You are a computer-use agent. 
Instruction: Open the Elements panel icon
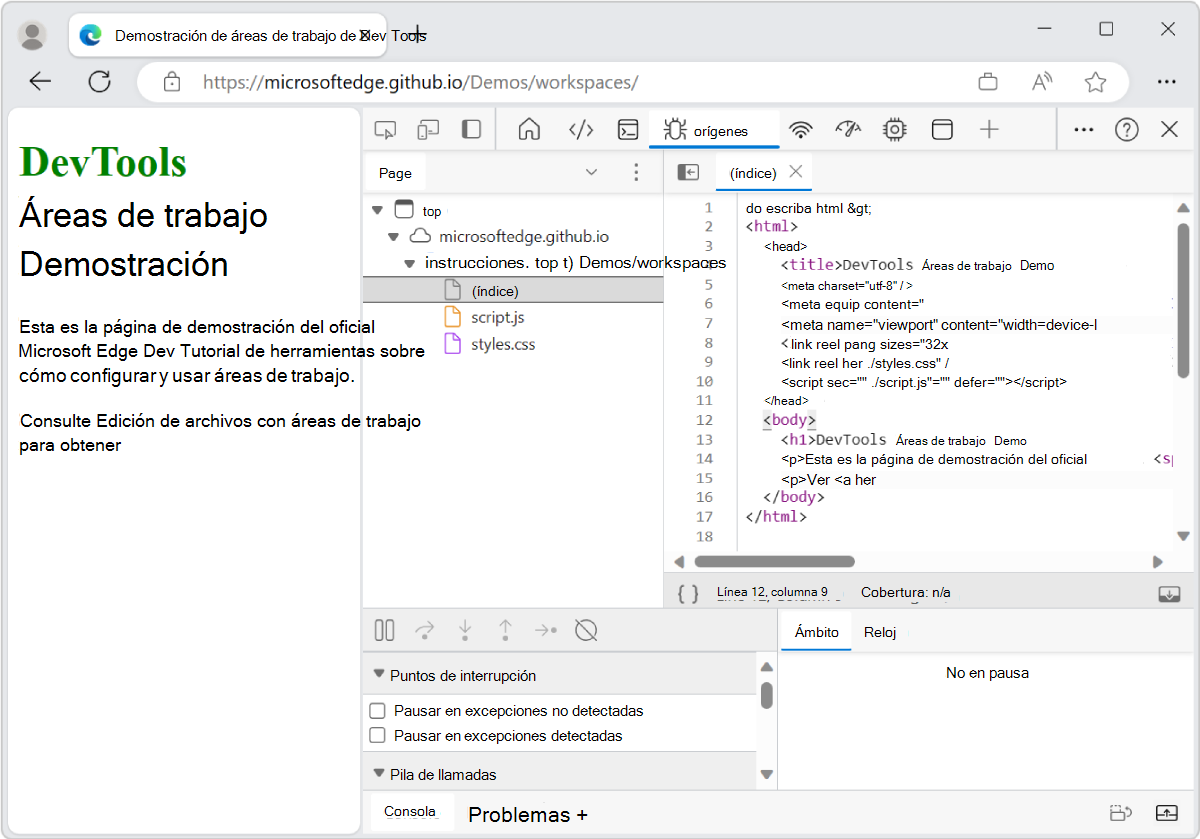(x=581, y=129)
